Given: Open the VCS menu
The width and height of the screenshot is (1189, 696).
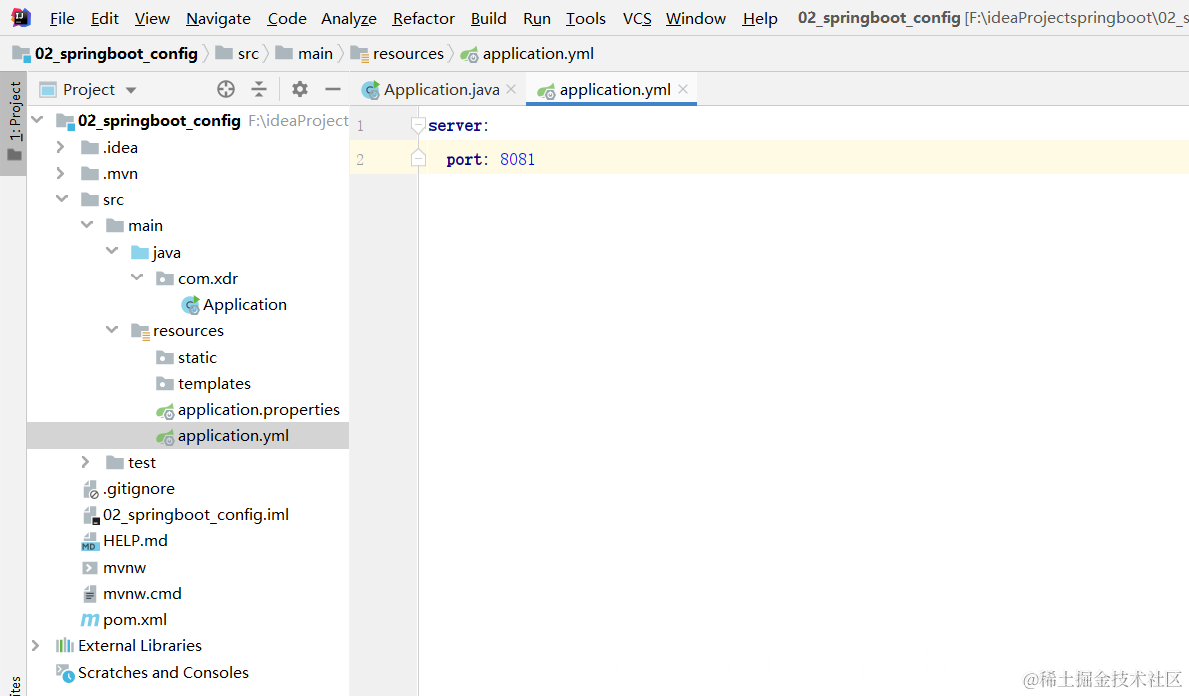Looking at the screenshot, I should [637, 18].
